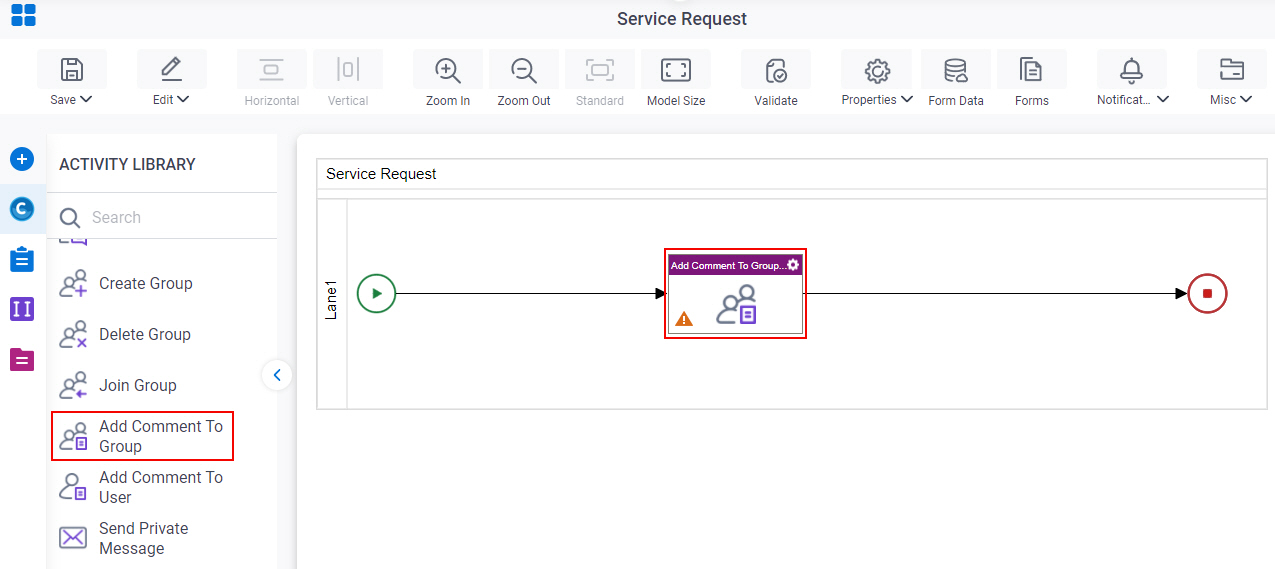1275x569 pixels.
Task: Select the red End event node
Action: coord(1207,294)
